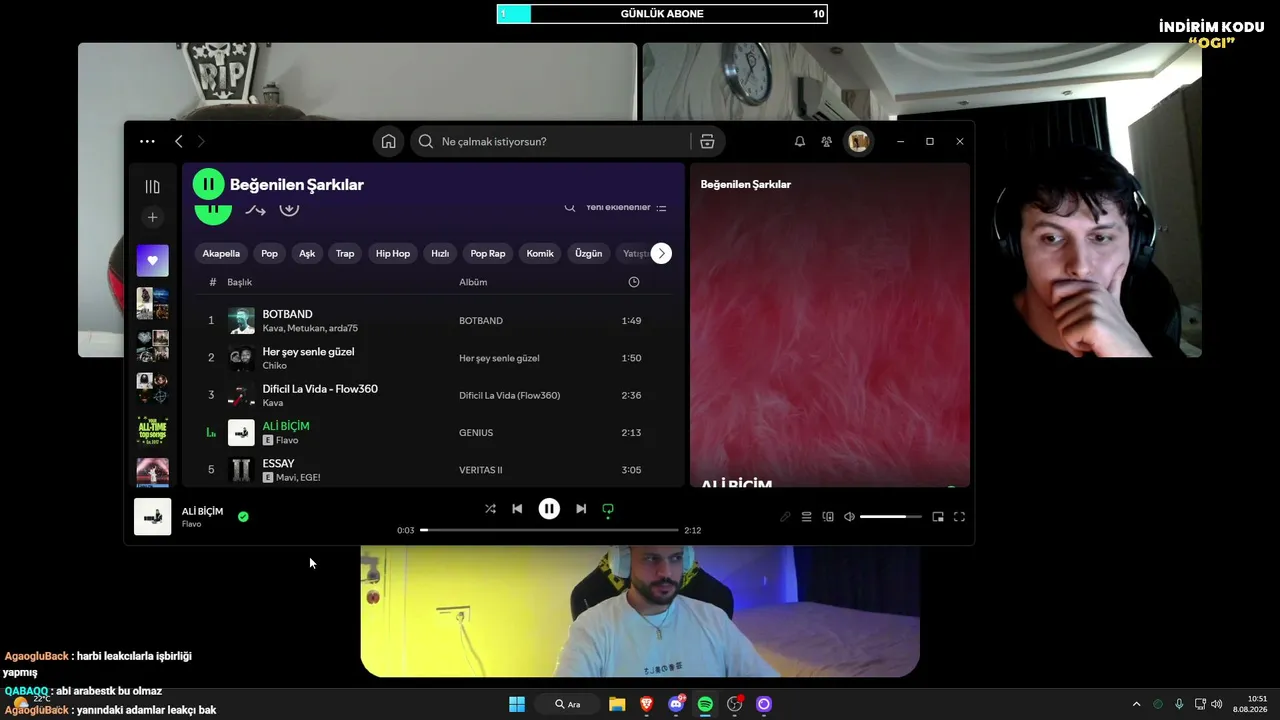Switch to Spotify on the taskbar
Screen dimensions: 1280x720
(x=705, y=704)
